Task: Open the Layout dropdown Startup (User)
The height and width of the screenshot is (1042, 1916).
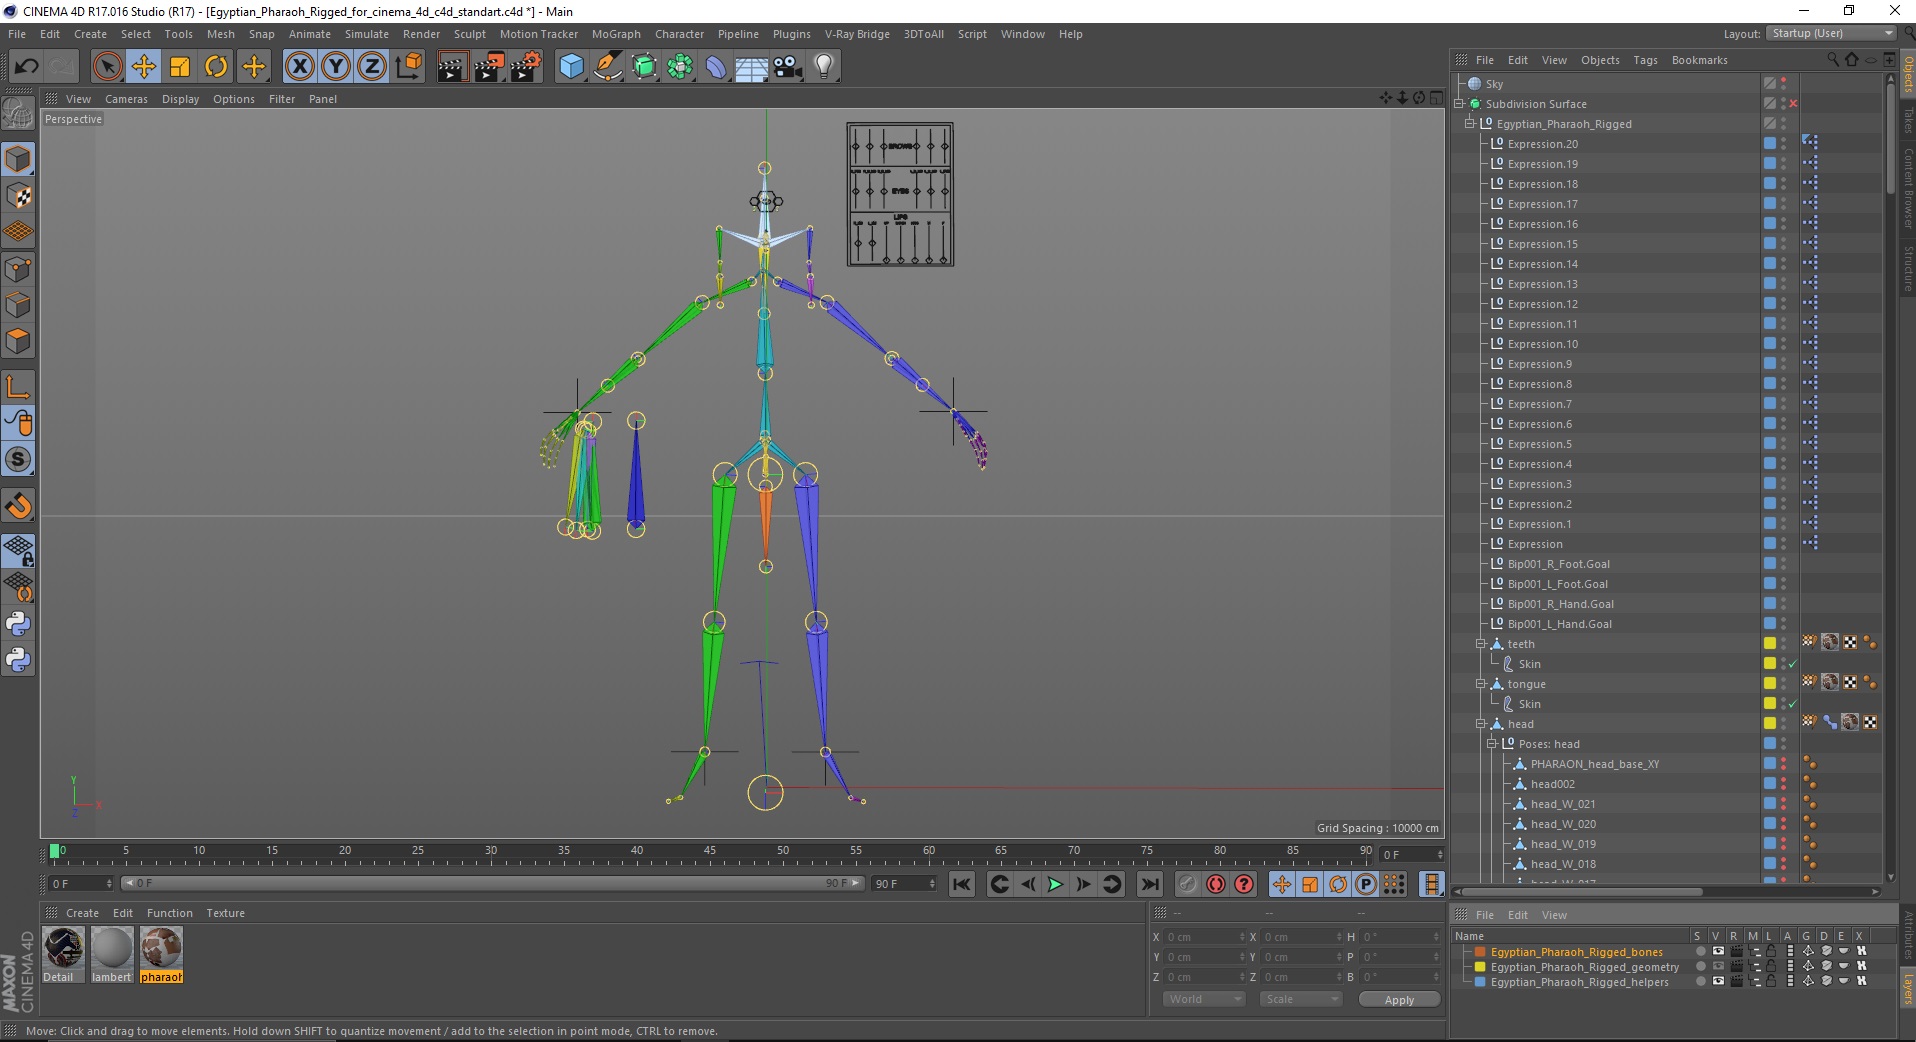Action: tap(1831, 34)
